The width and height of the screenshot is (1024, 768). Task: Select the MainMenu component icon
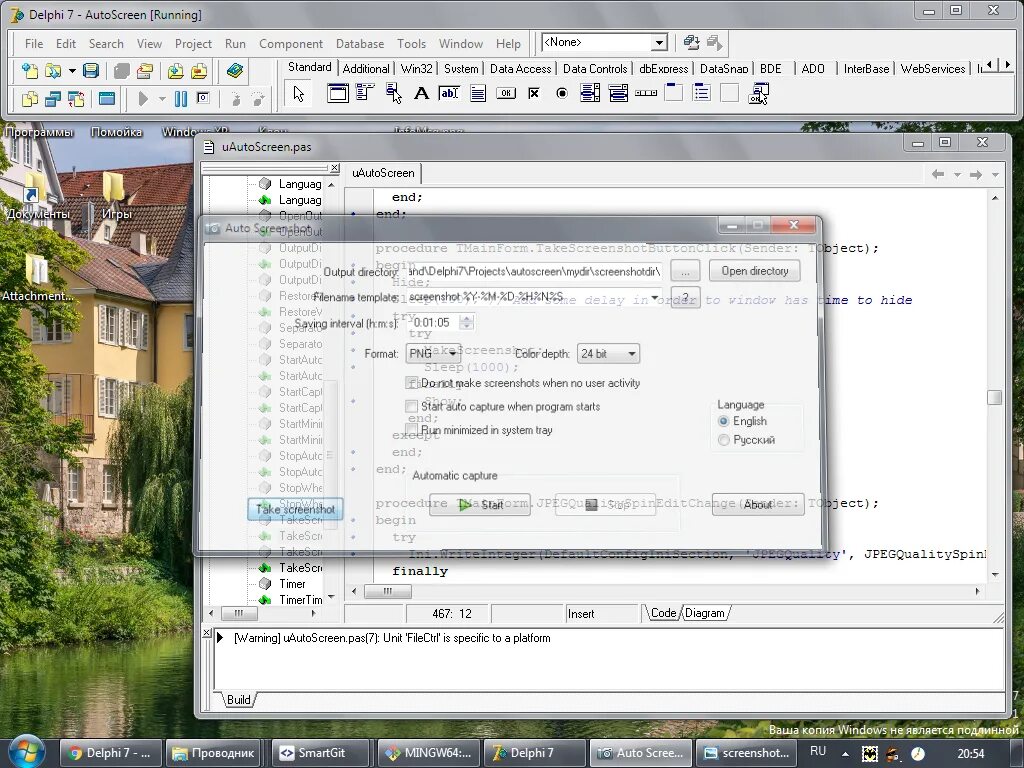click(x=365, y=93)
